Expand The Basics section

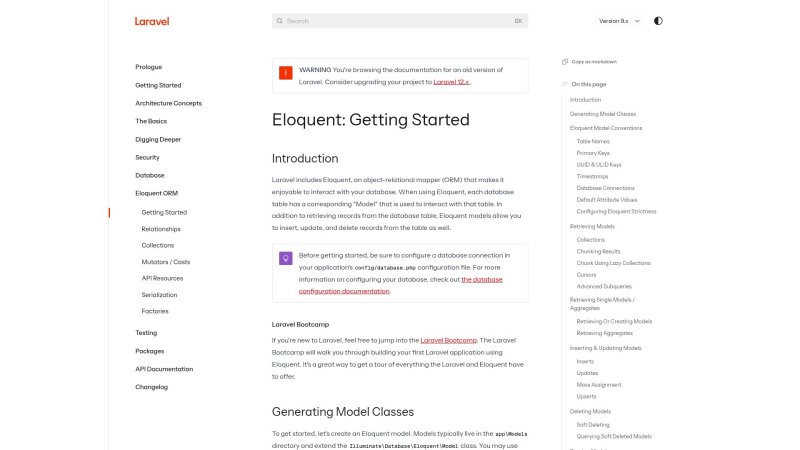point(151,121)
